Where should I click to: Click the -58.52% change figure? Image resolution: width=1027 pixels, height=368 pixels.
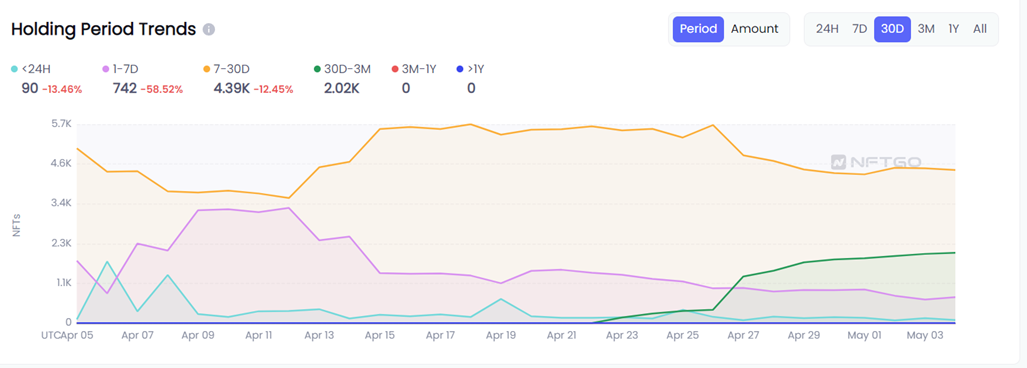(161, 89)
